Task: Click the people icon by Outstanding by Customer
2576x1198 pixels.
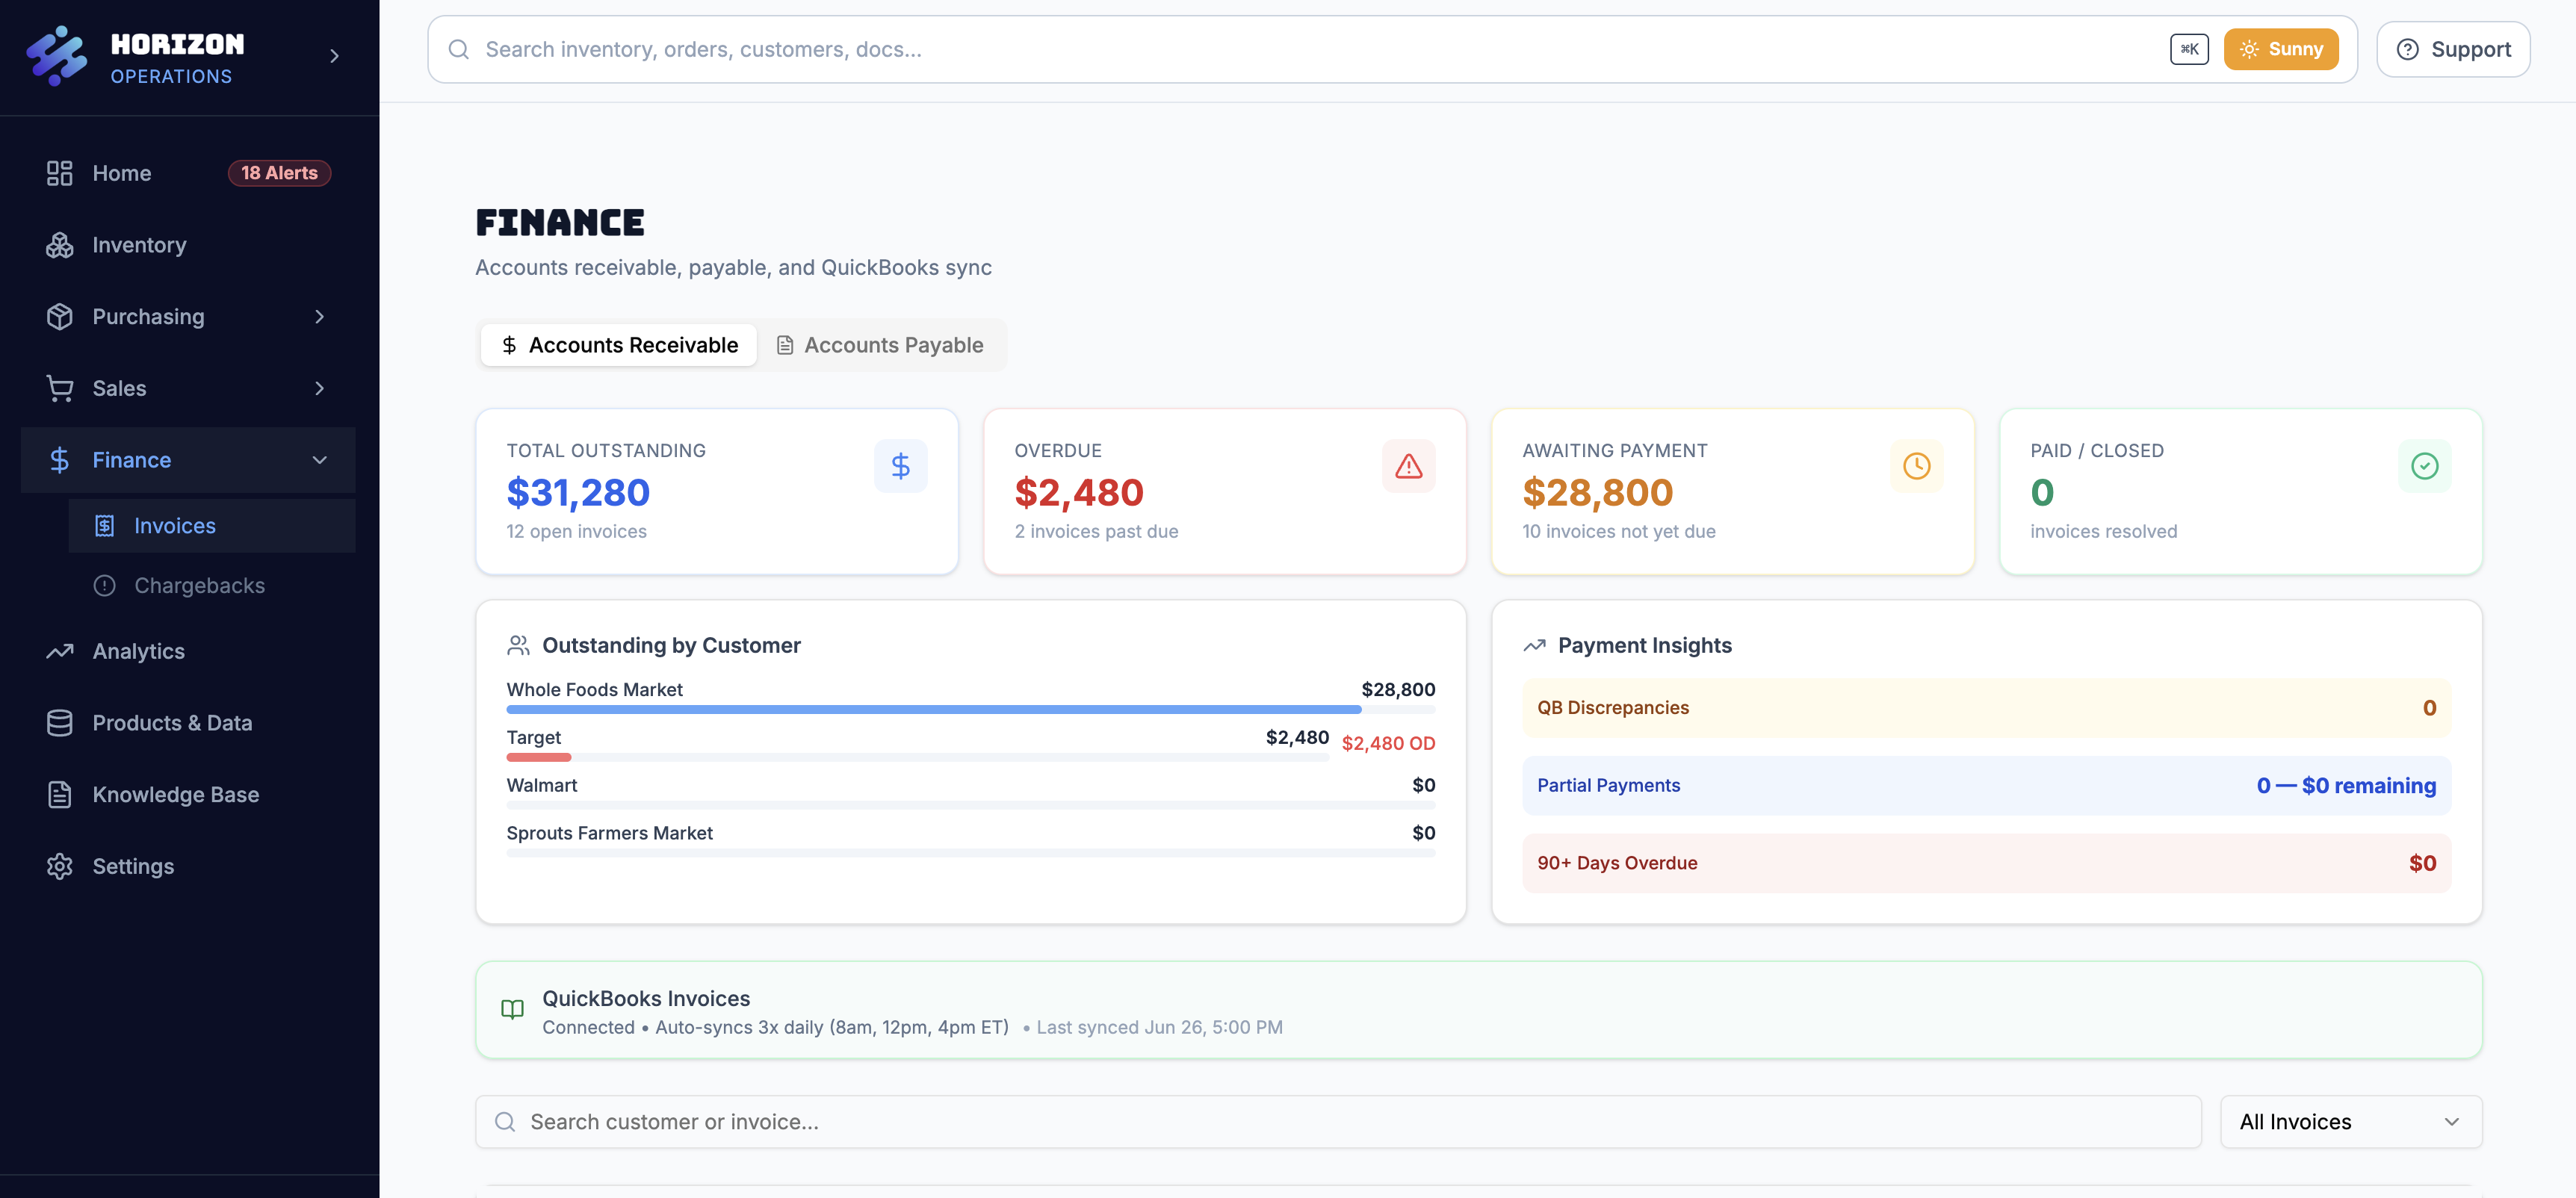Action: point(518,645)
